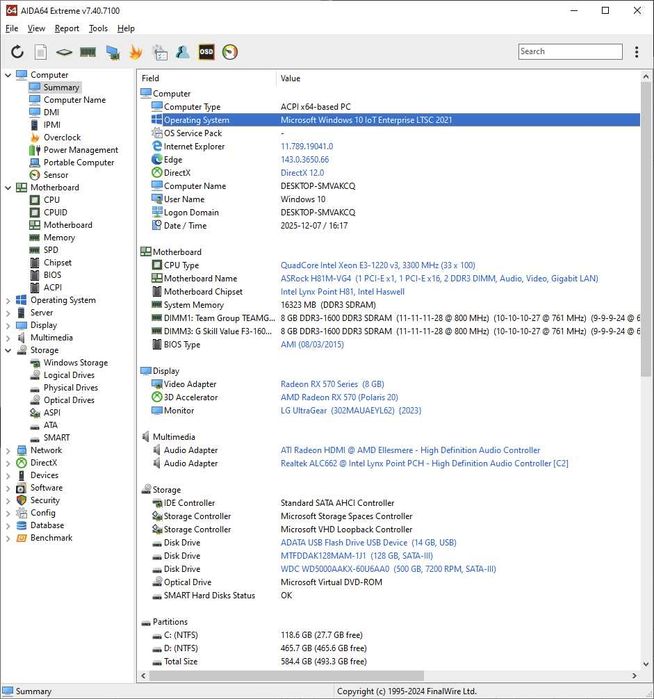Expand the Benchmark tree node

tap(8, 538)
